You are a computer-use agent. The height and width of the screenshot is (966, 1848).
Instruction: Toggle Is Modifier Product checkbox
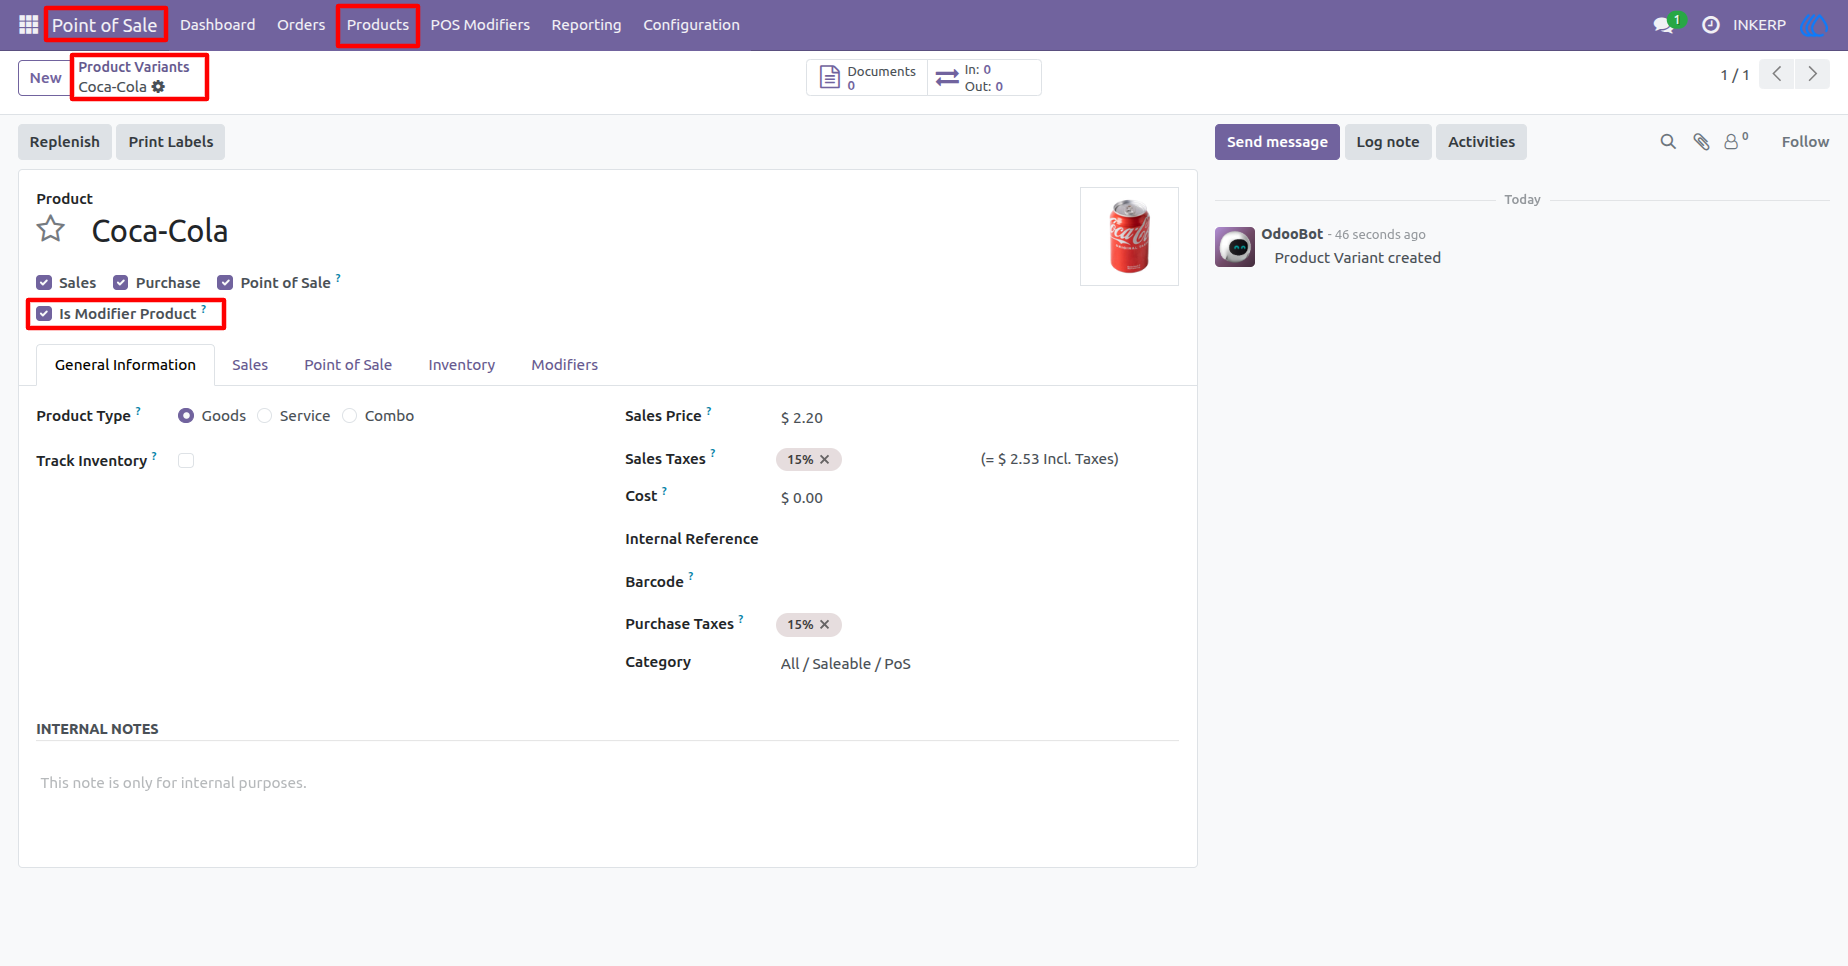pyautogui.click(x=44, y=314)
